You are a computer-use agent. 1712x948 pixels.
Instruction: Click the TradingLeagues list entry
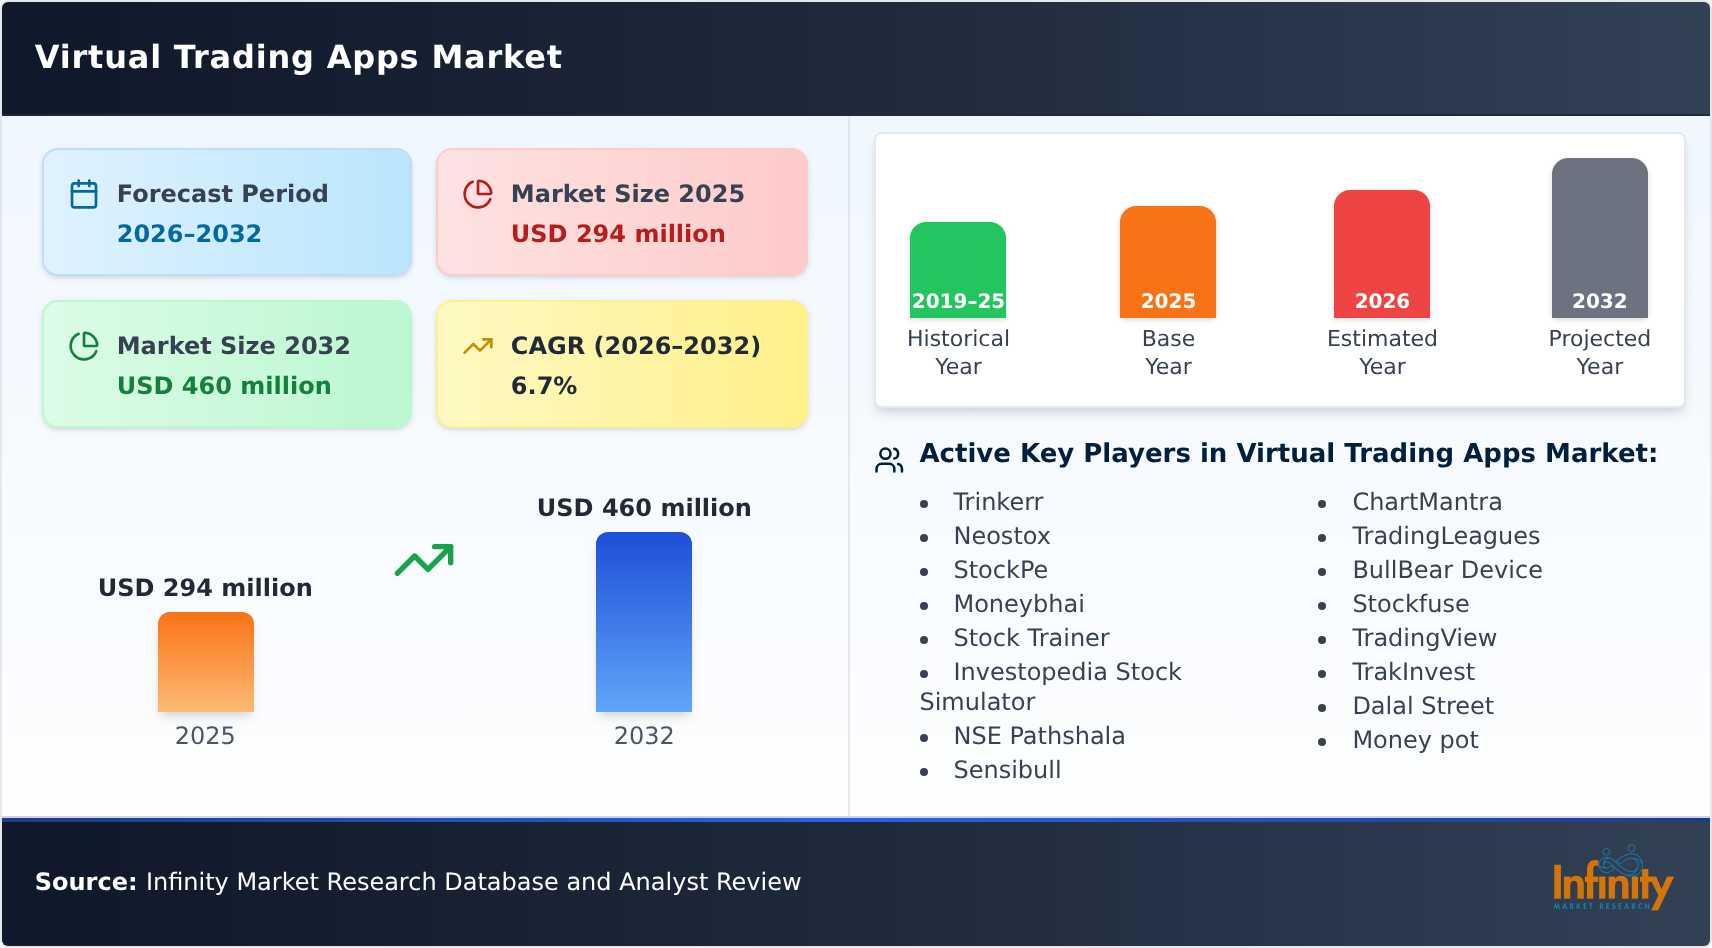click(1446, 536)
